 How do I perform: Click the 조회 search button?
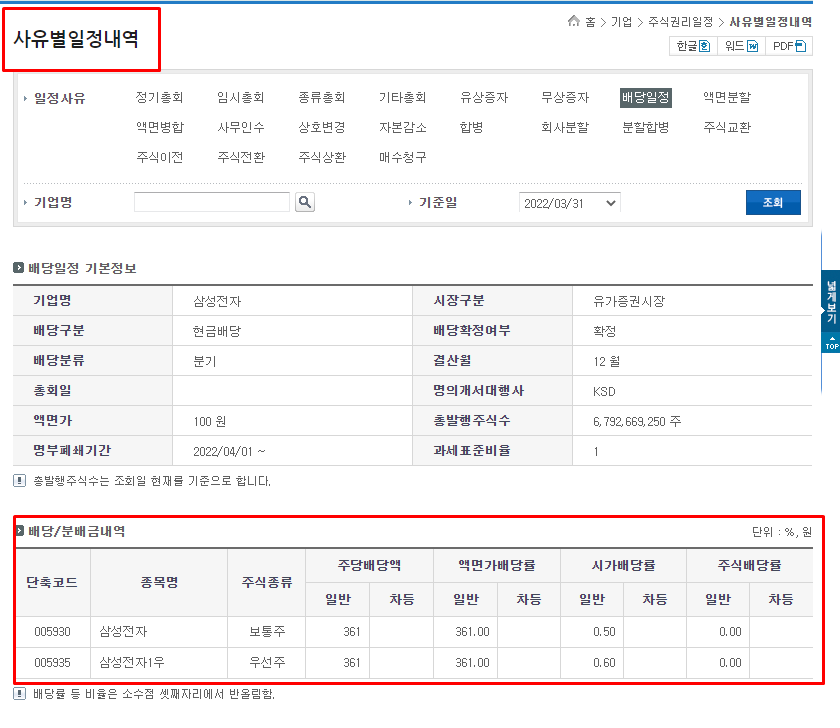(773, 202)
